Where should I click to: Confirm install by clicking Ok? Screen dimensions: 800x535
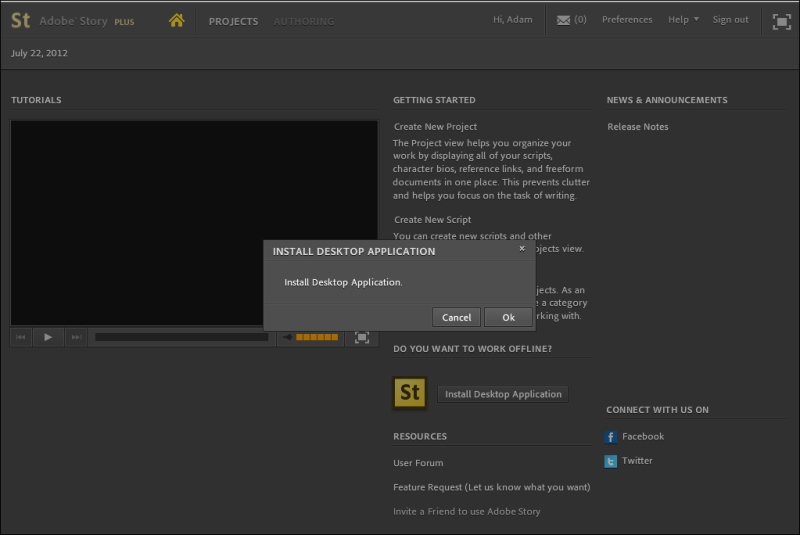click(508, 317)
